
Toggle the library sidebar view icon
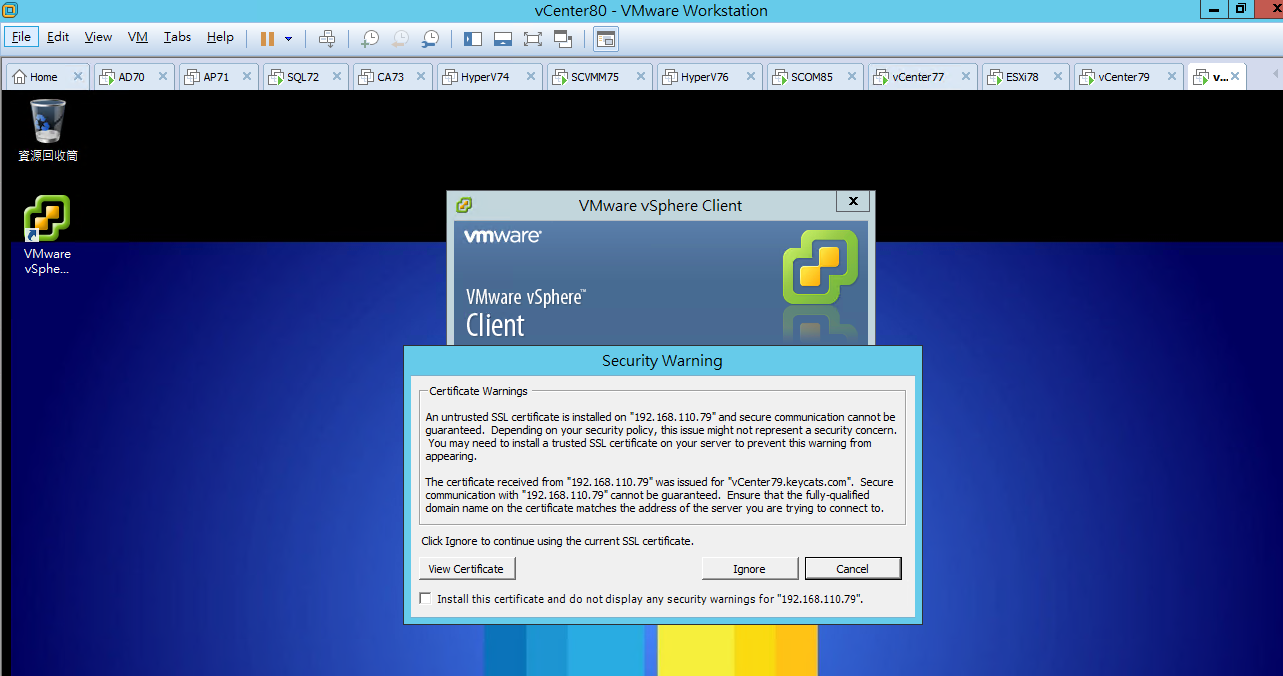click(473, 38)
